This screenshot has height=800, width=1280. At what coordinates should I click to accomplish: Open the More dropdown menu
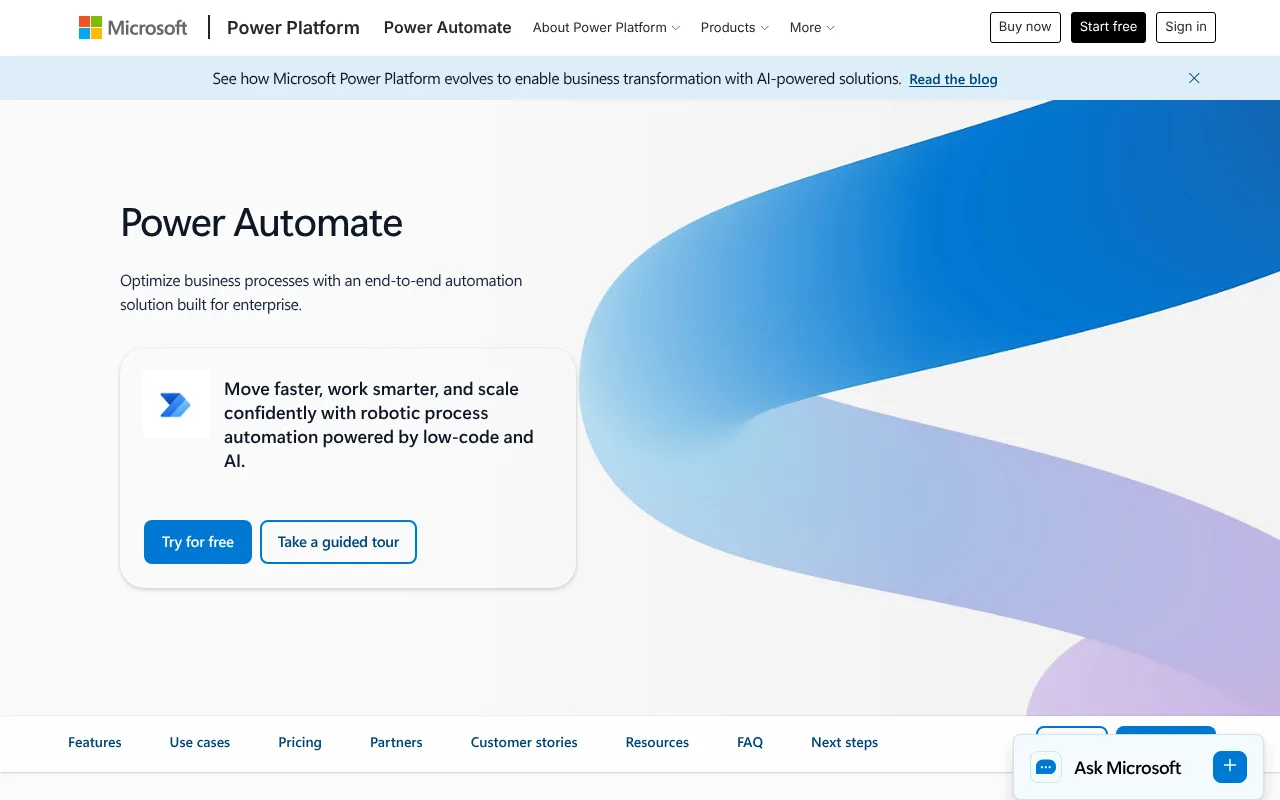[x=812, y=28]
